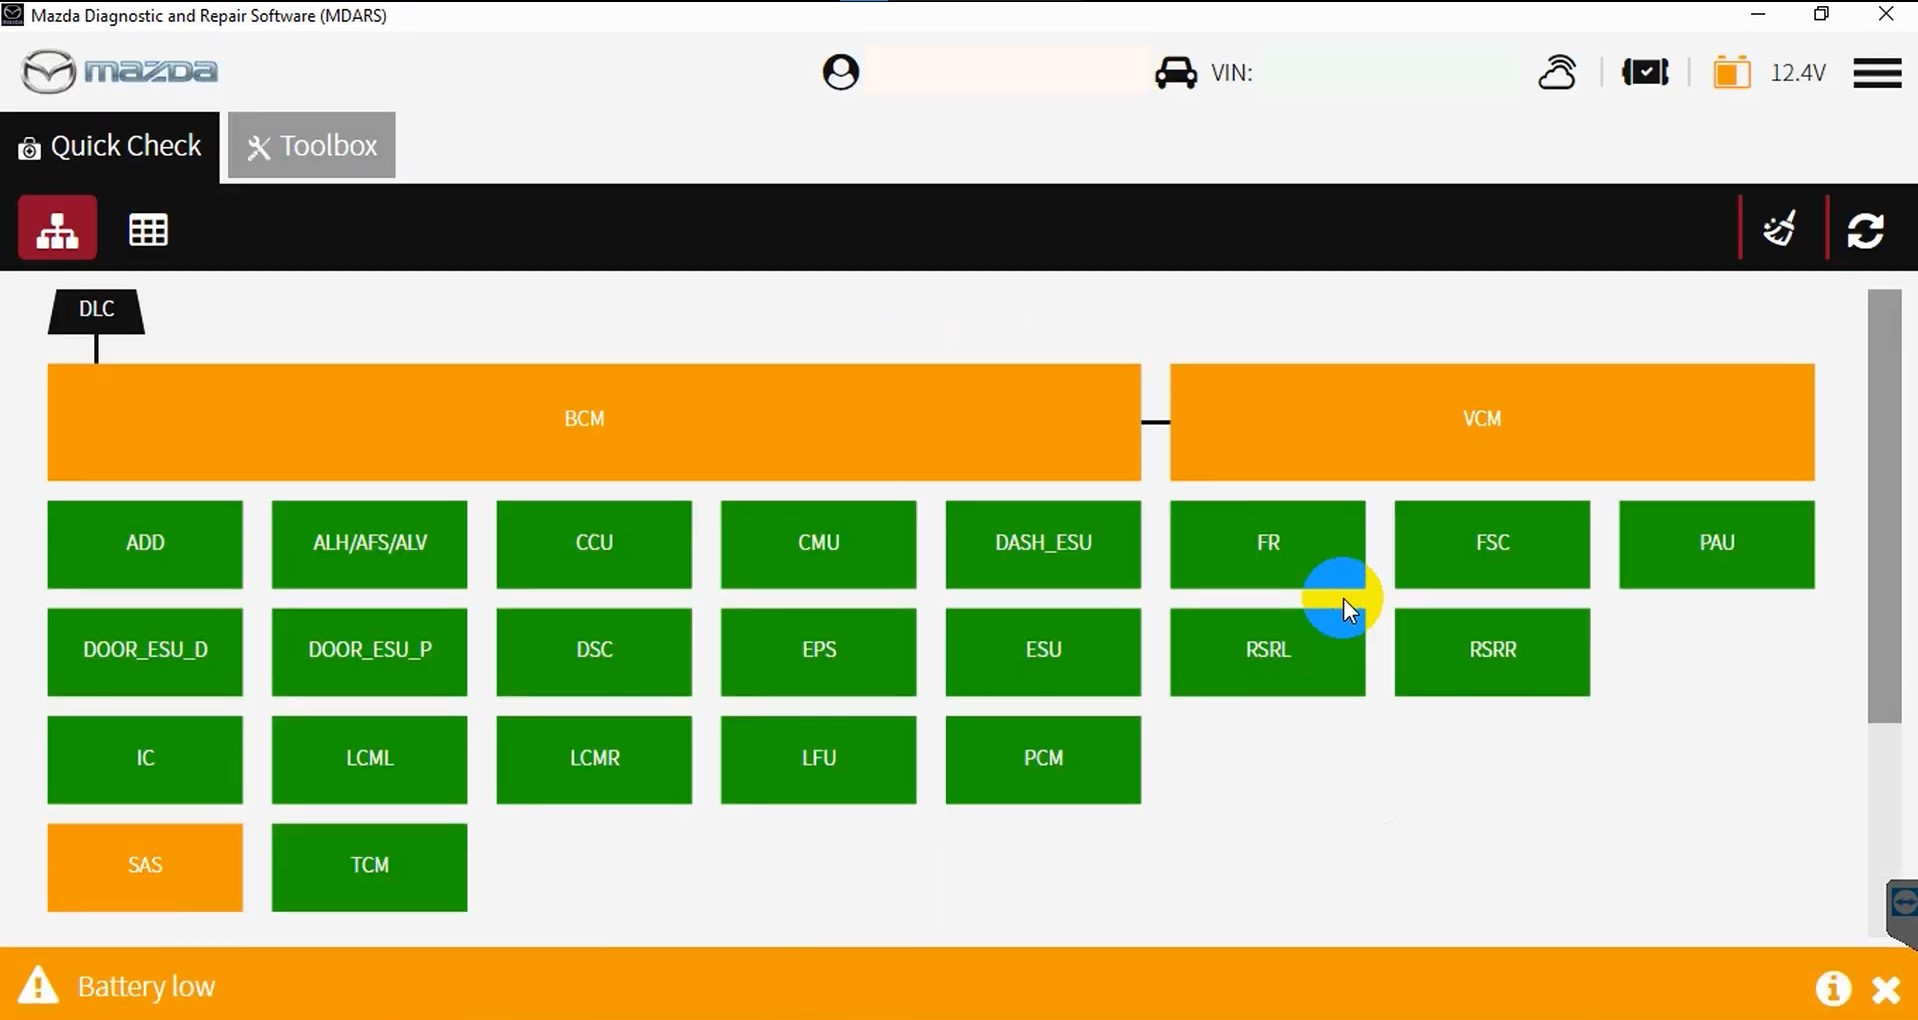This screenshot has width=1918, height=1020.
Task: Open the hamburger main menu
Action: click(x=1877, y=73)
